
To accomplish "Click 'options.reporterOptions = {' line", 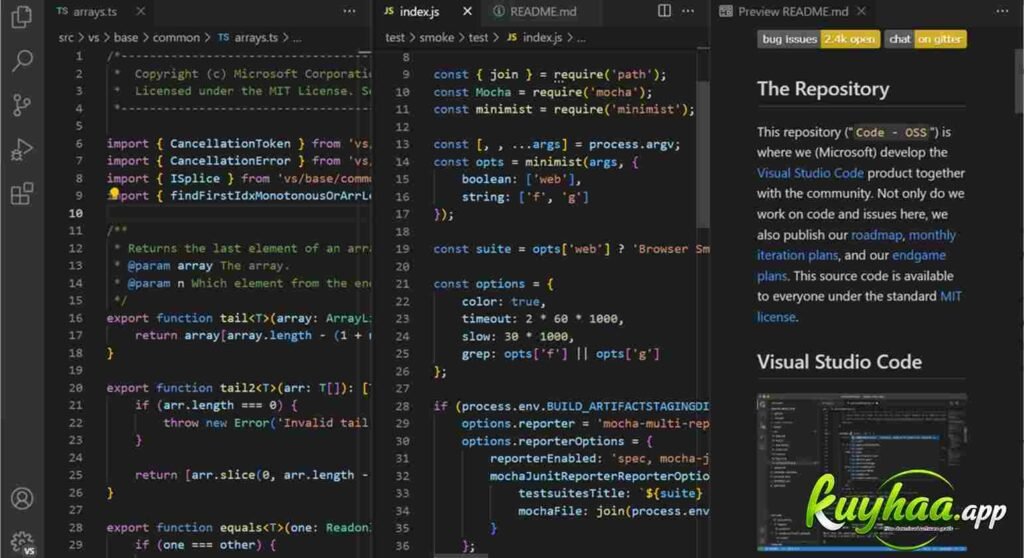I will click(556, 441).
